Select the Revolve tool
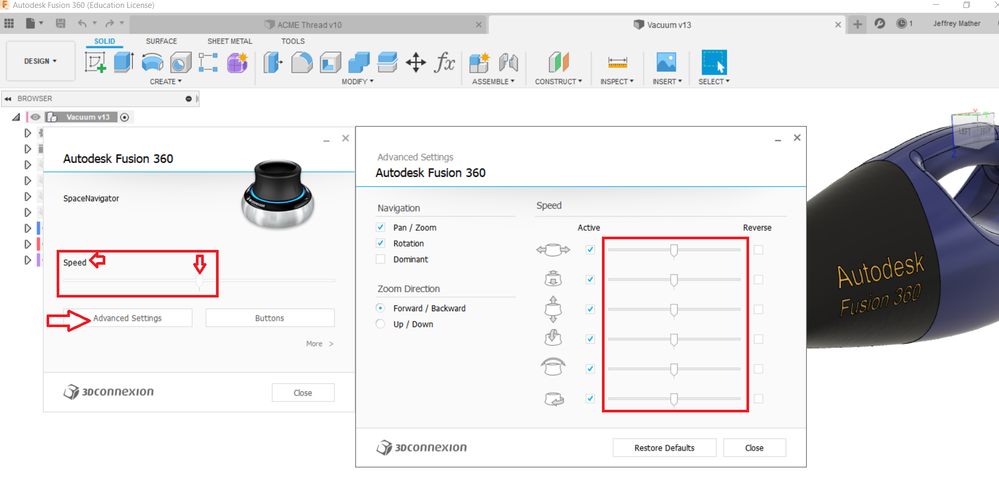Image resolution: width=999 pixels, height=477 pixels. pos(152,62)
